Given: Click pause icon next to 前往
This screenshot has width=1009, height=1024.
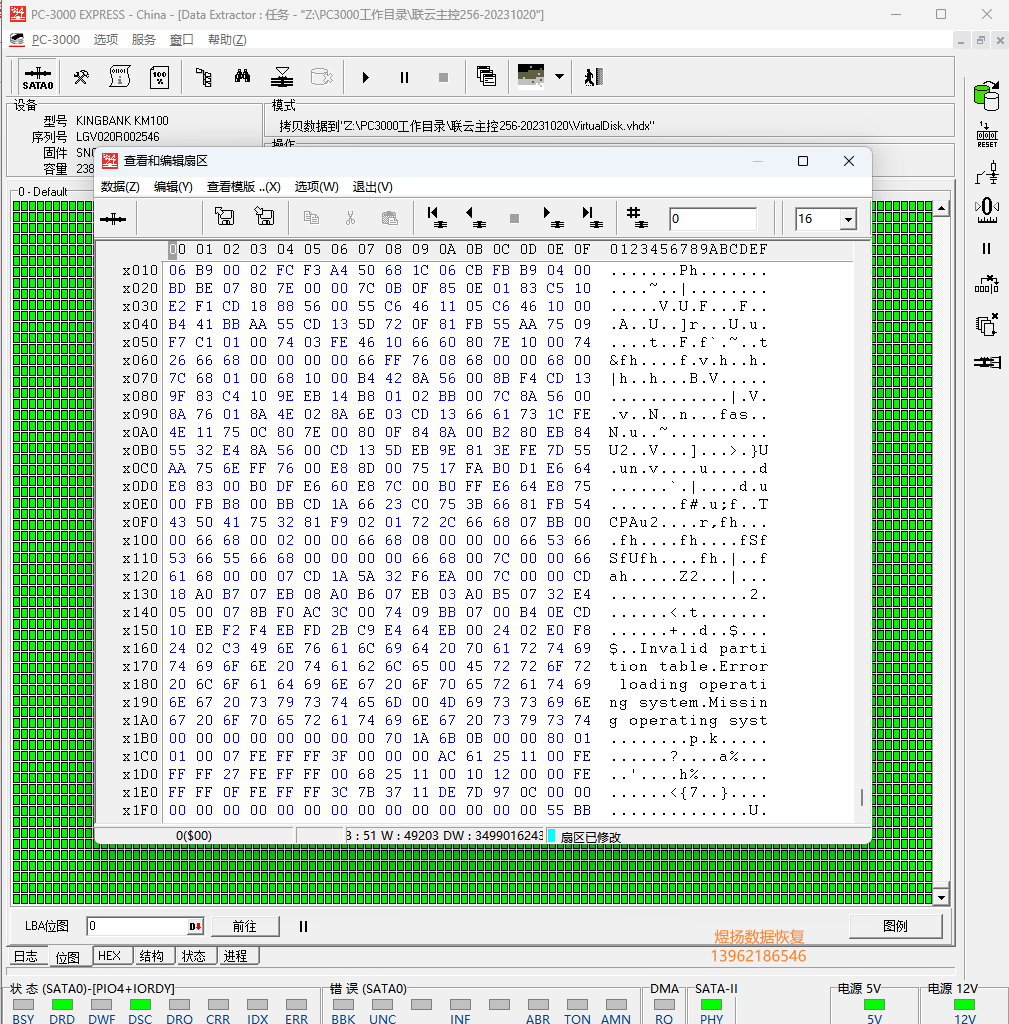Looking at the screenshot, I should (303, 926).
